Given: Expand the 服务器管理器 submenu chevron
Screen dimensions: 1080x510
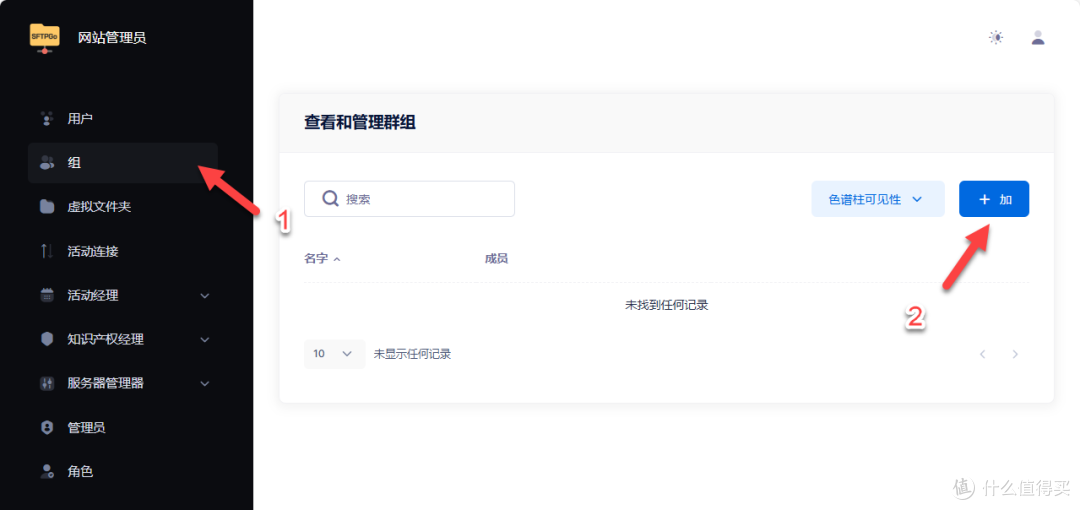Looking at the screenshot, I should point(205,384).
